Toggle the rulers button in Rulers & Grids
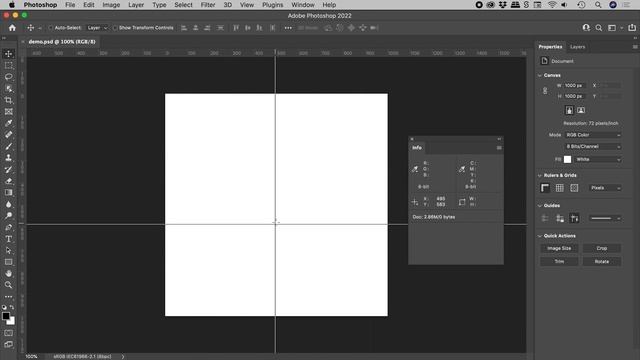Screen dimensions: 640x360 point(545,188)
